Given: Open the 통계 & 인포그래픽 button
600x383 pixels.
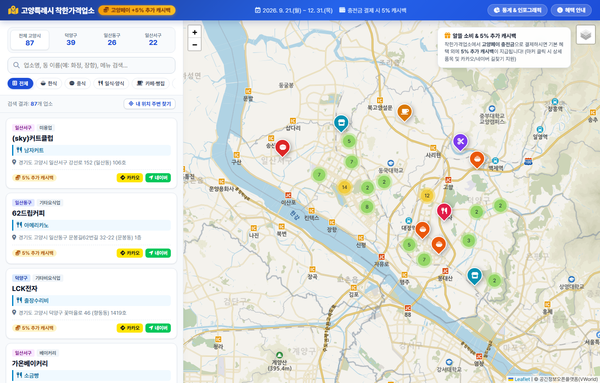Looking at the screenshot, I should coord(517,10).
